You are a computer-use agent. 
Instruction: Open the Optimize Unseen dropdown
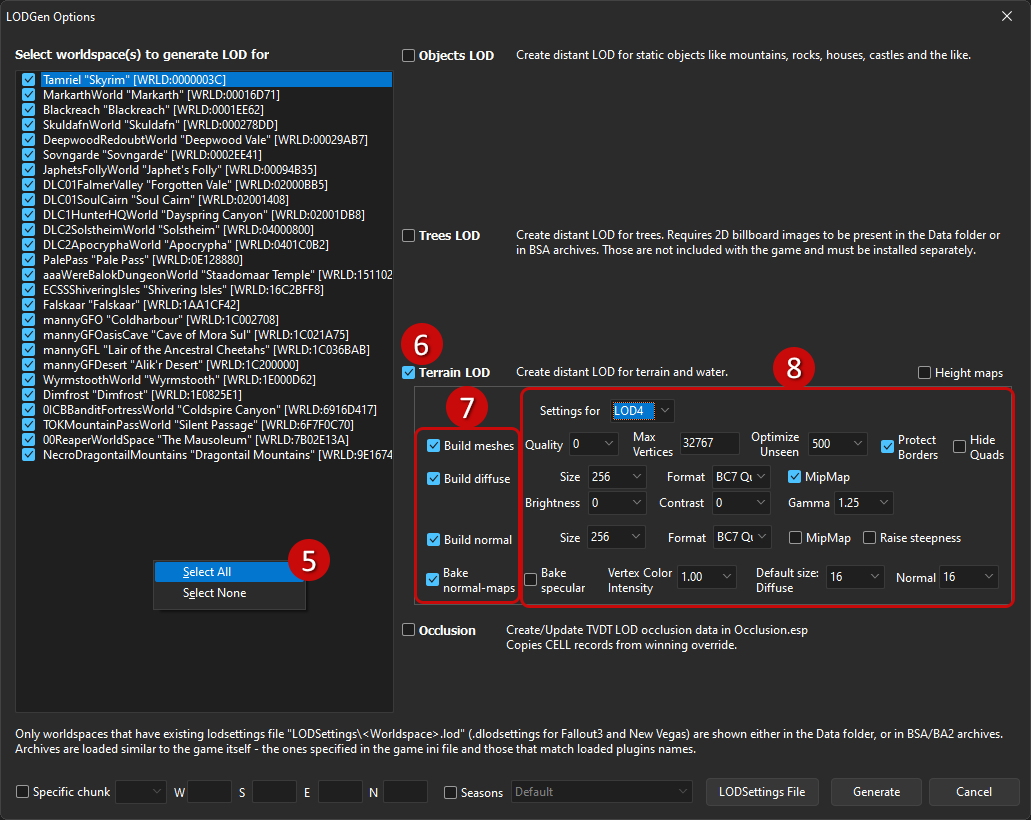click(838, 445)
